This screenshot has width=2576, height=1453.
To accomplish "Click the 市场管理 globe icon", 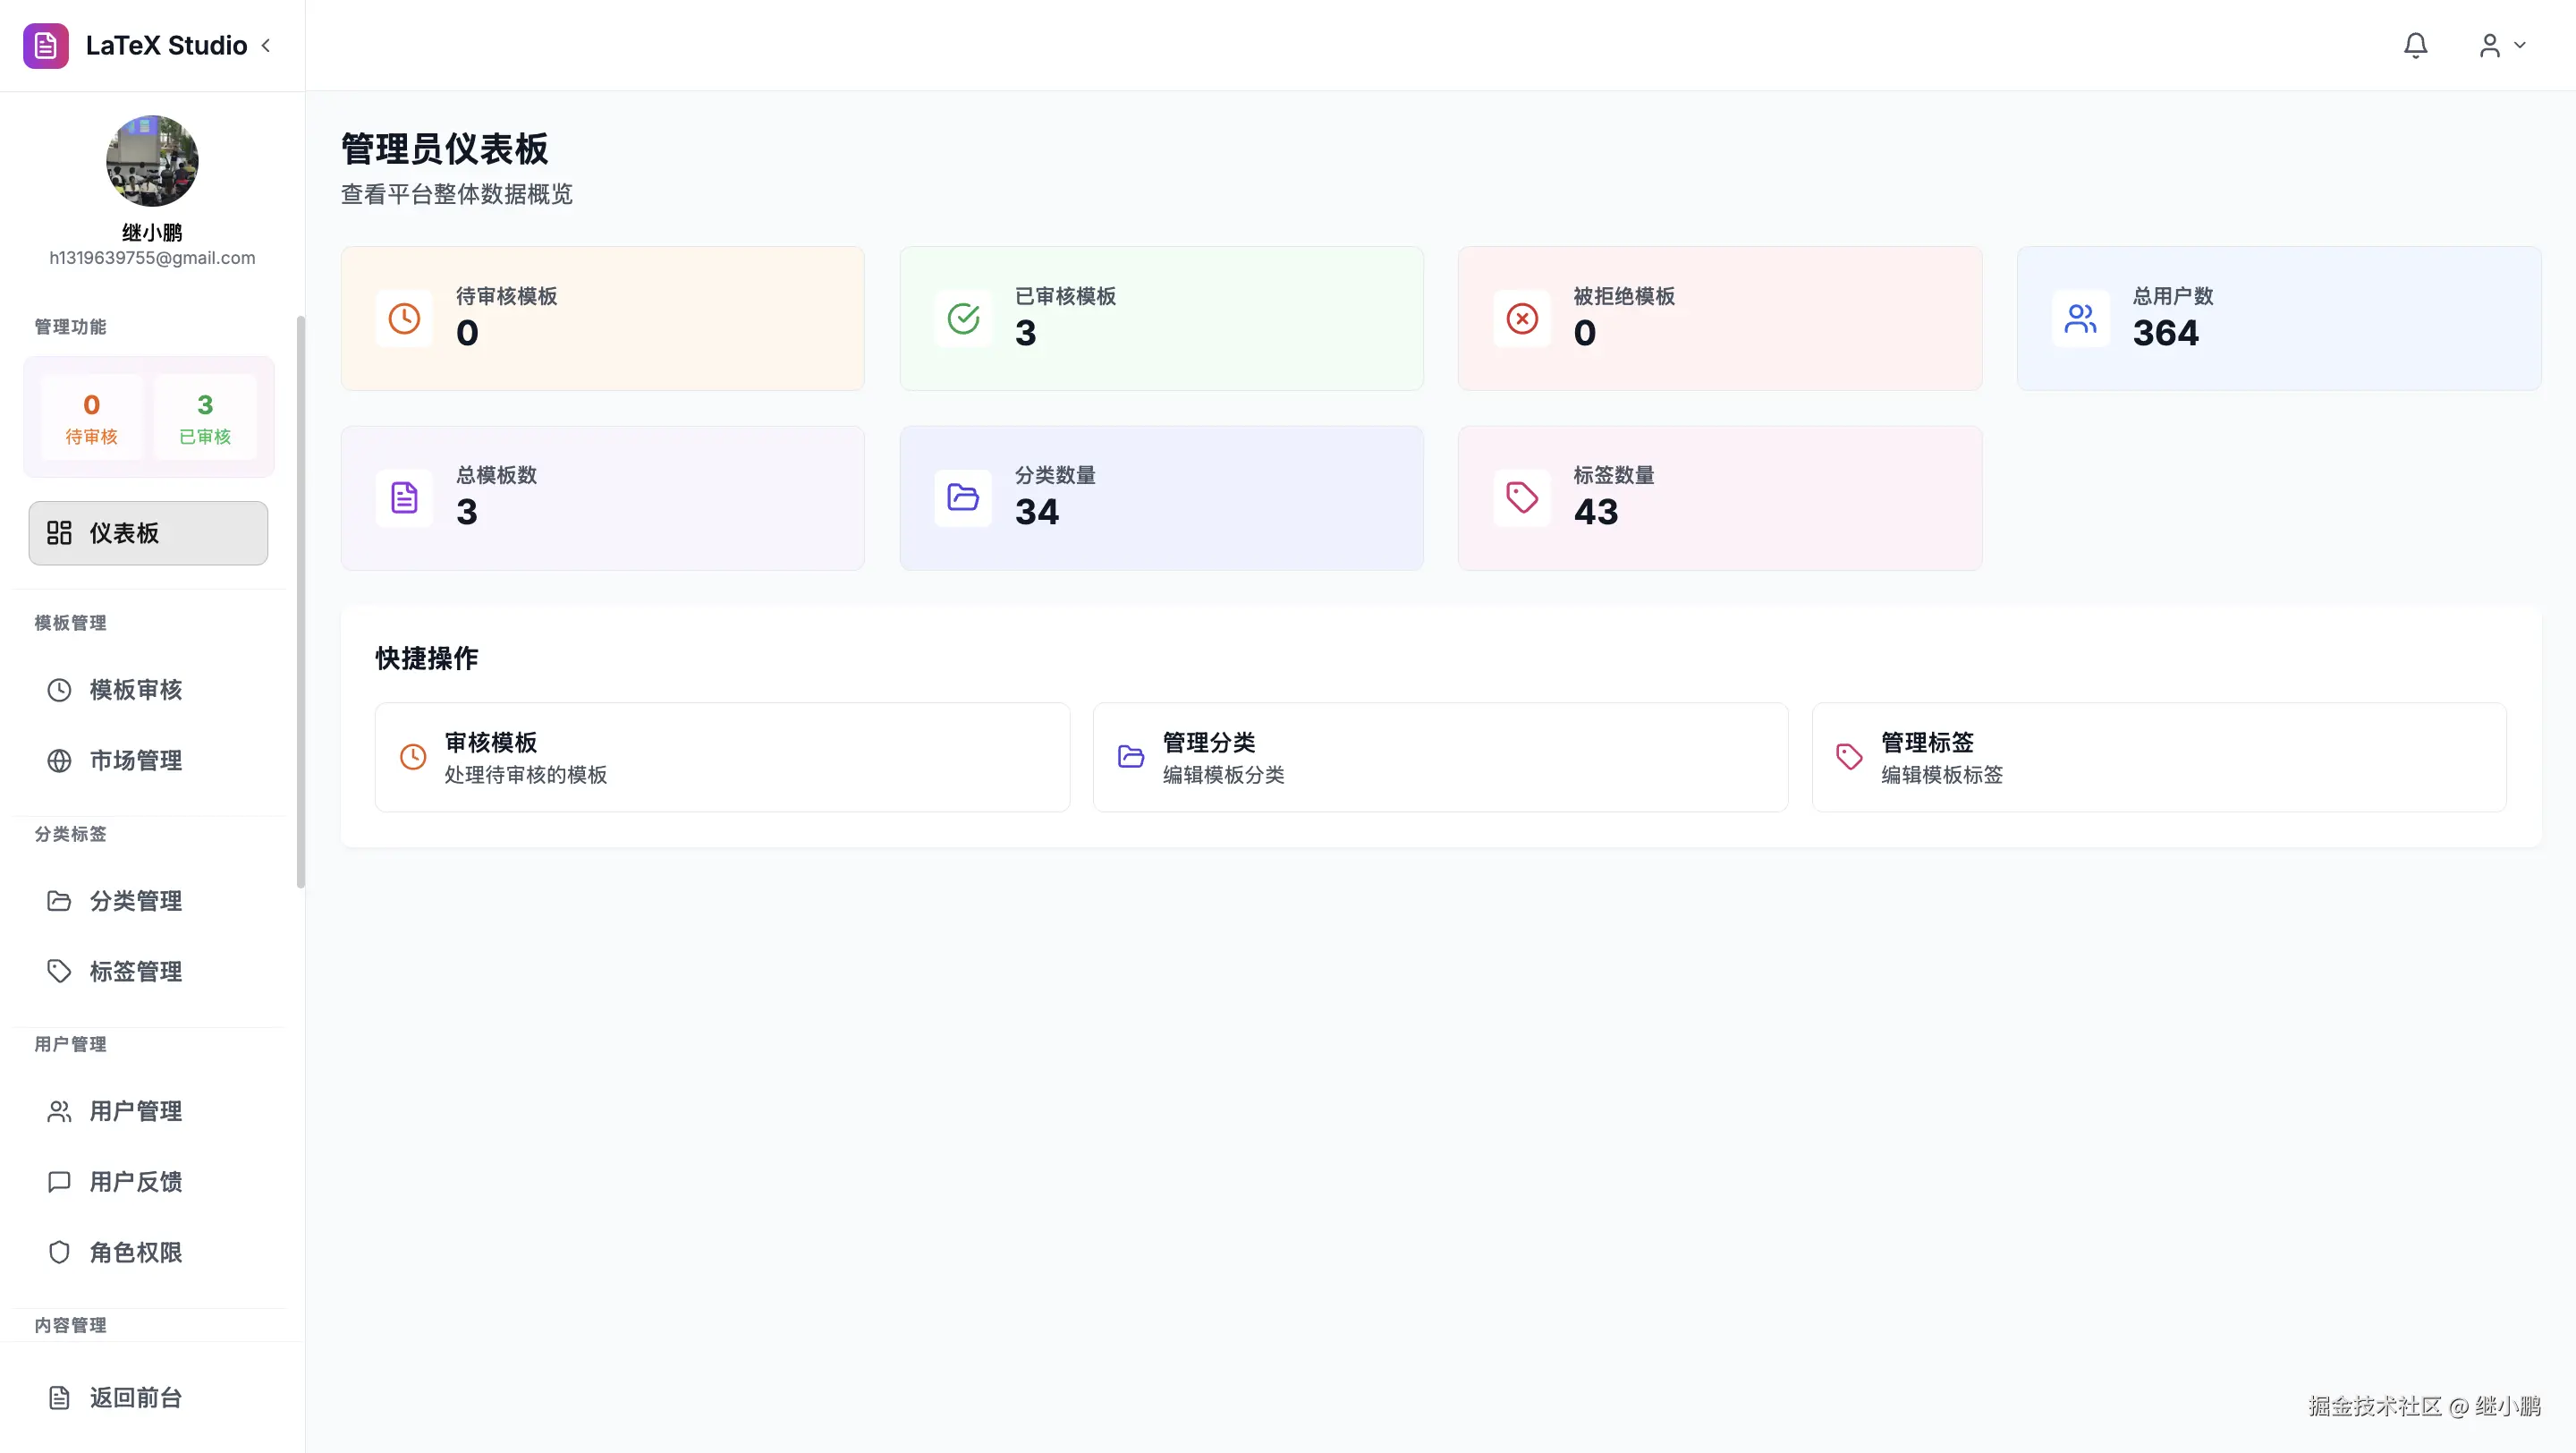I will pos(58,760).
